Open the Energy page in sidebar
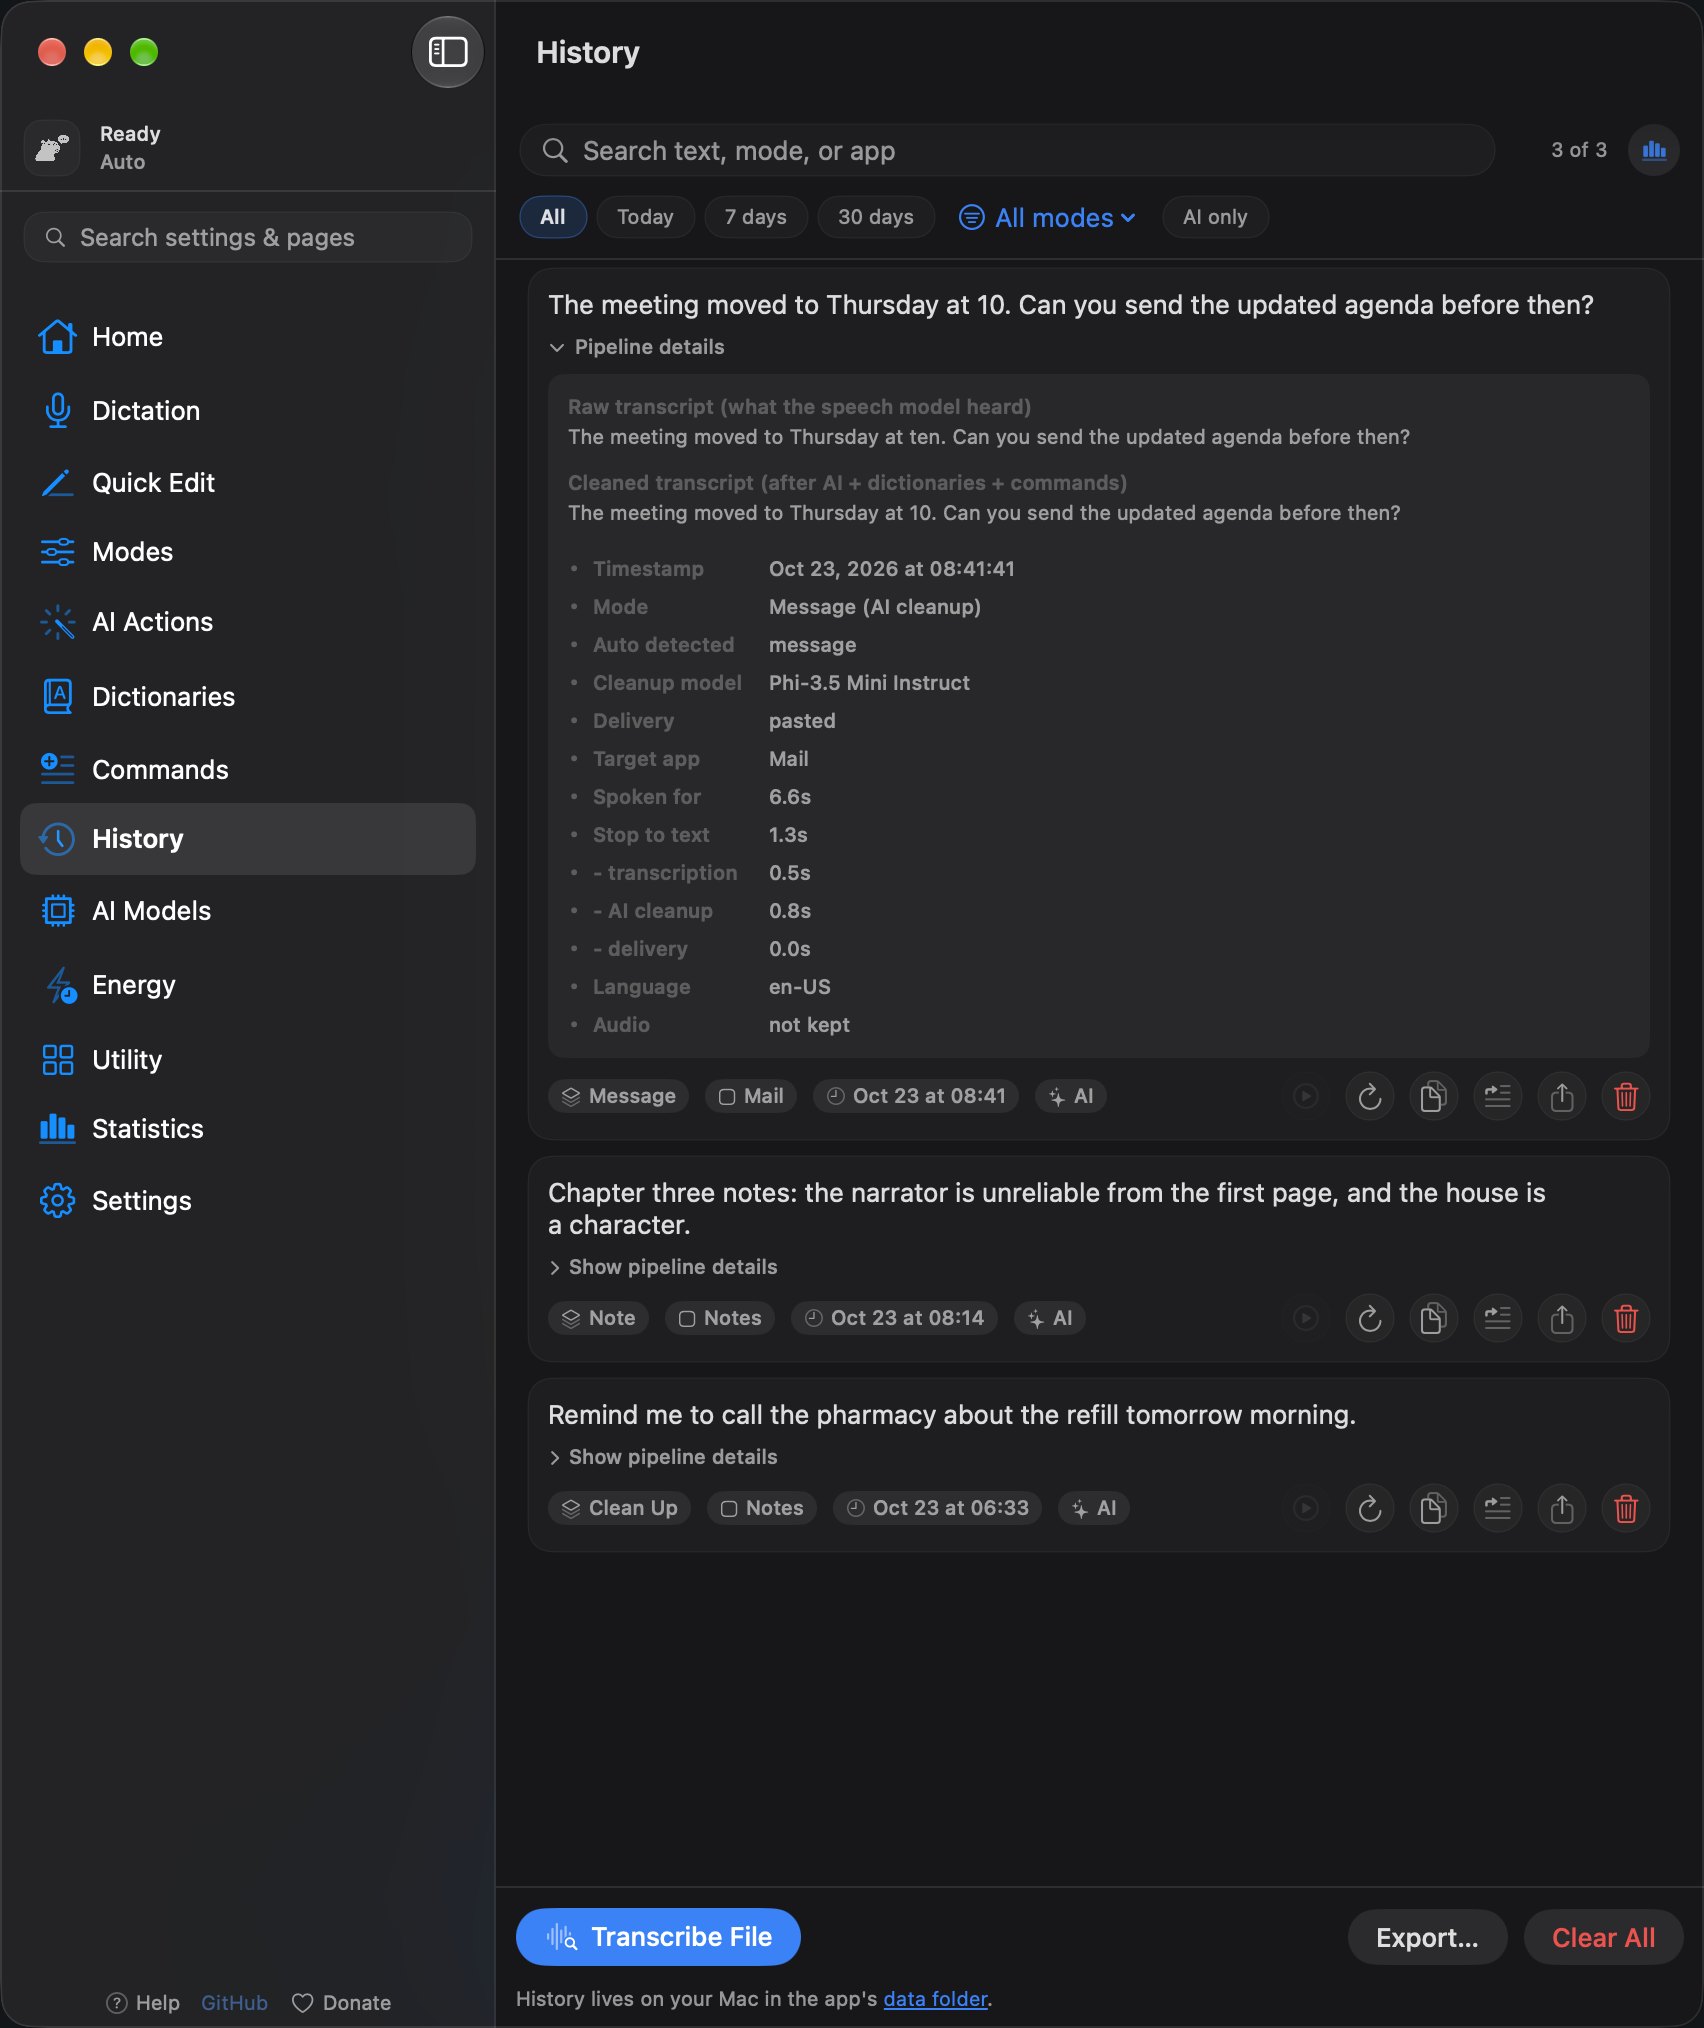This screenshot has height=2028, width=1704. click(x=248, y=985)
